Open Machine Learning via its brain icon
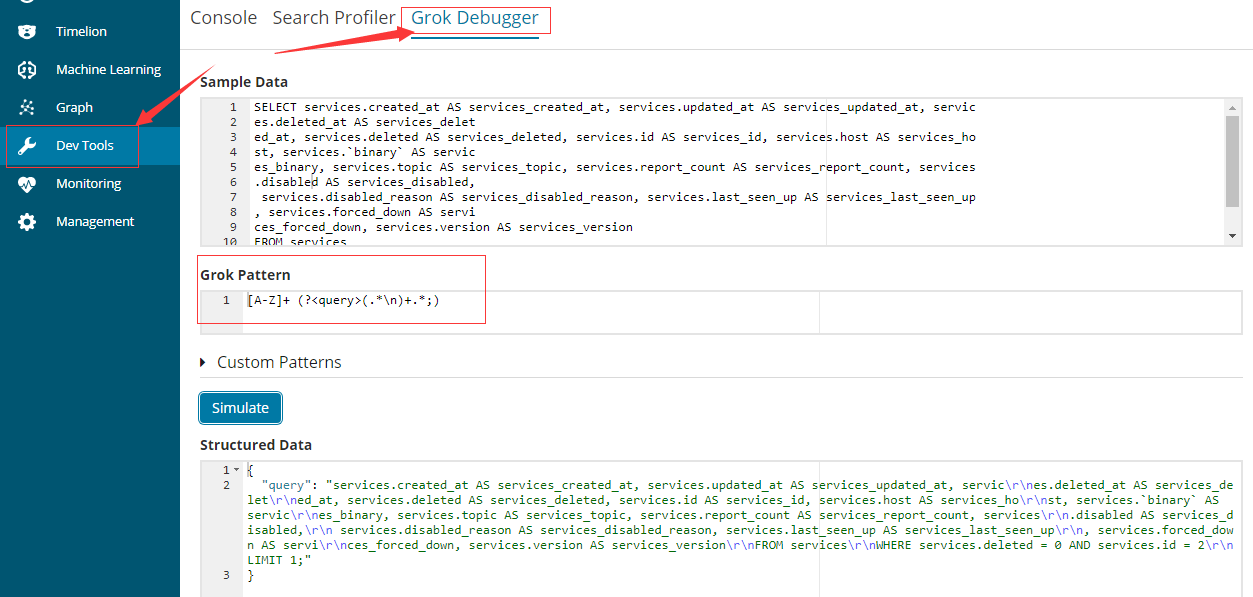The height and width of the screenshot is (597, 1253). pos(27,70)
